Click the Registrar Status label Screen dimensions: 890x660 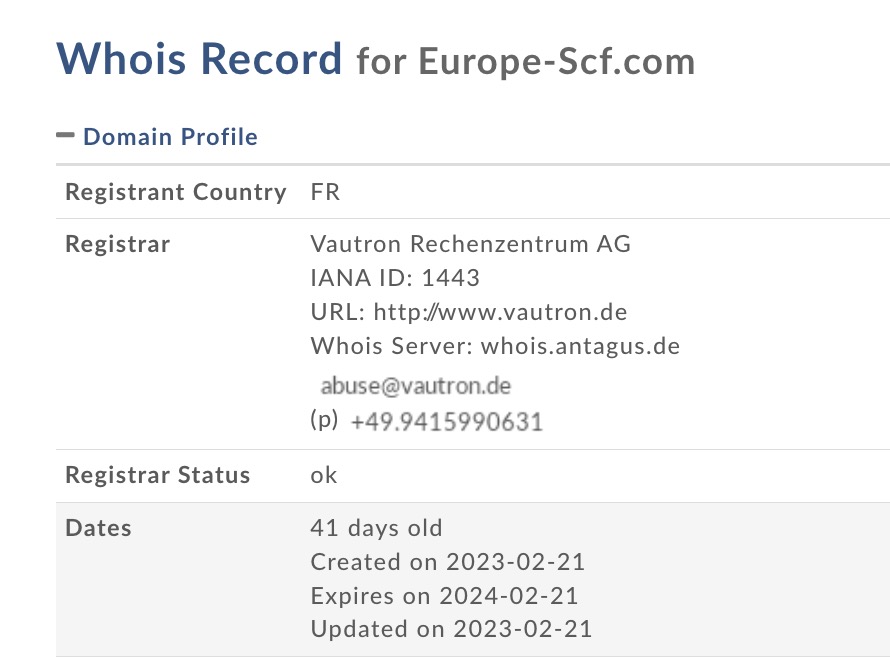tap(157, 475)
